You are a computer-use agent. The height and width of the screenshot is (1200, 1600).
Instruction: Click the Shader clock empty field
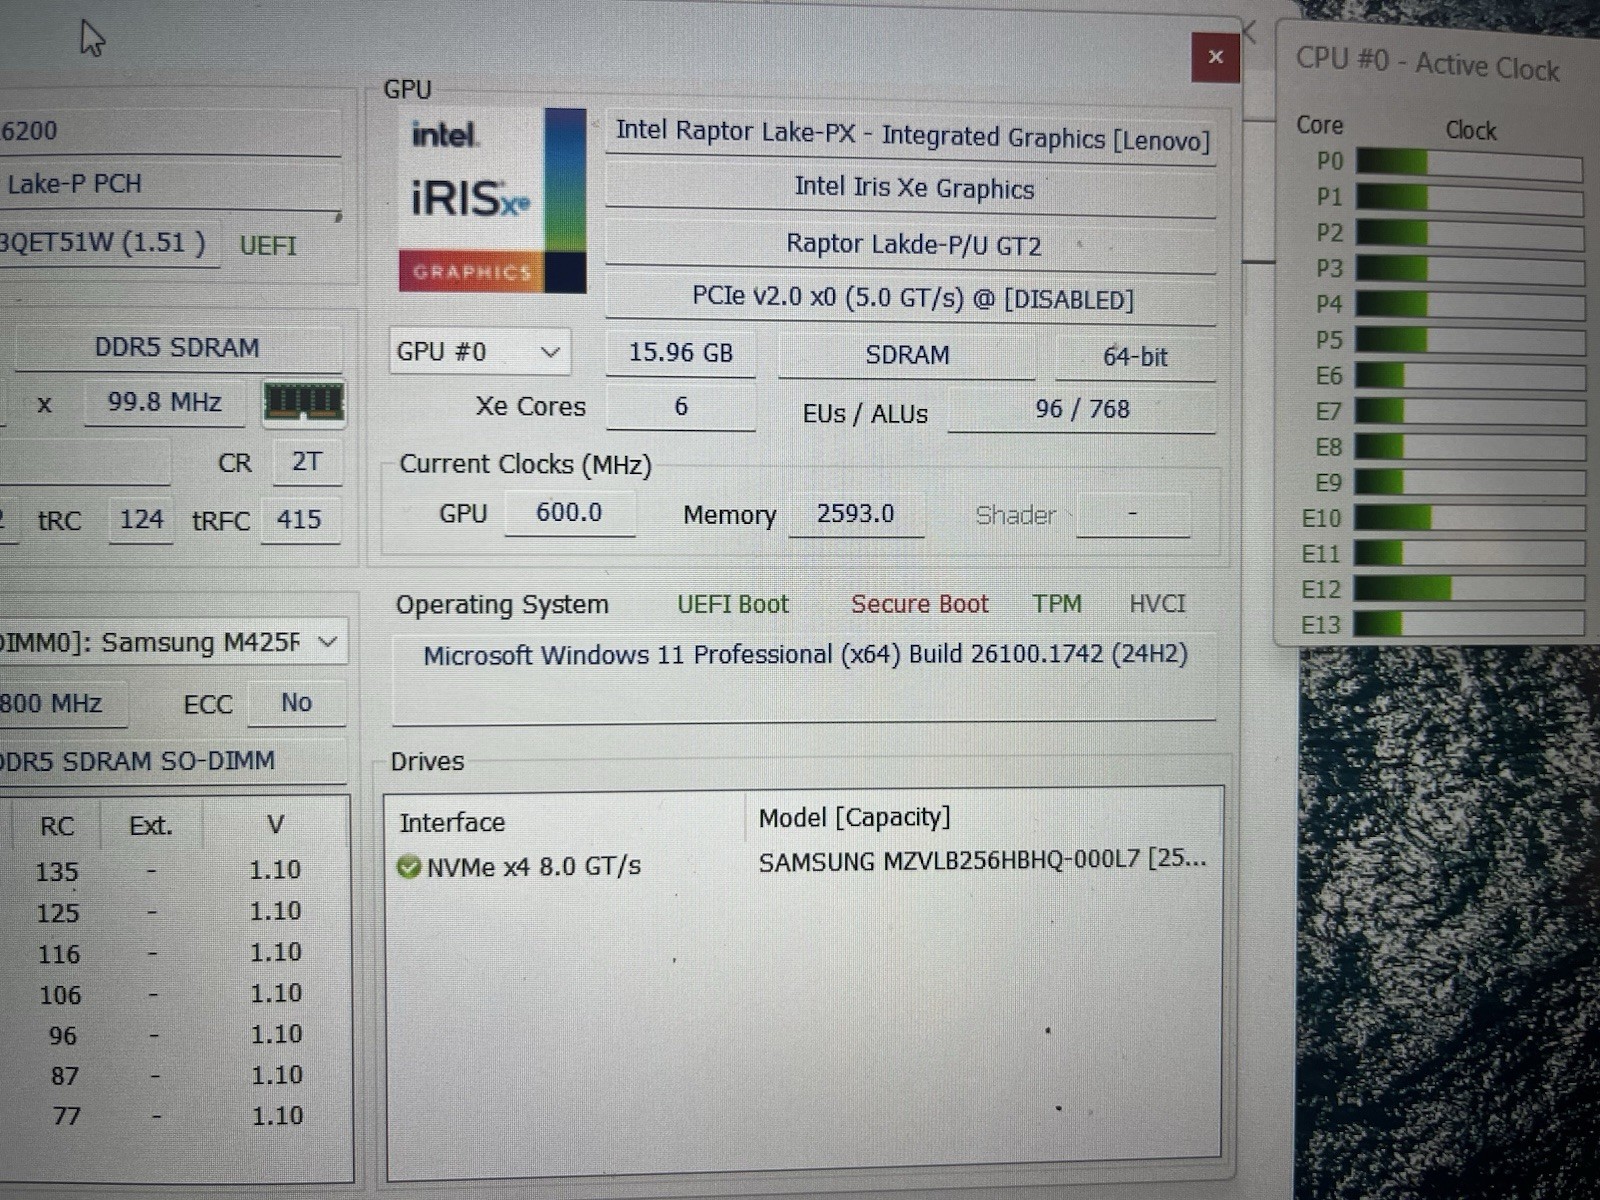point(1133,515)
